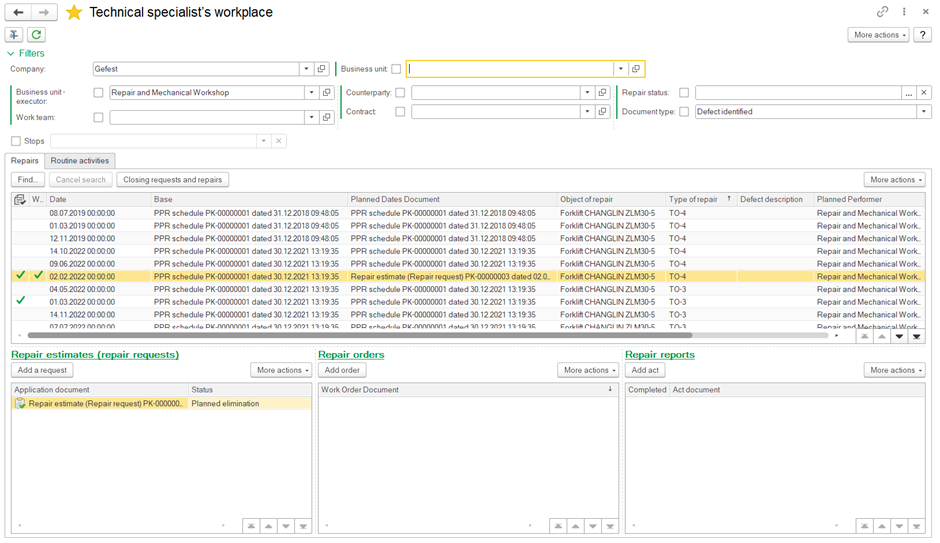Screen dimensions: 940x543
Task: Click the open icon beside Business unit field
Action: [636, 69]
